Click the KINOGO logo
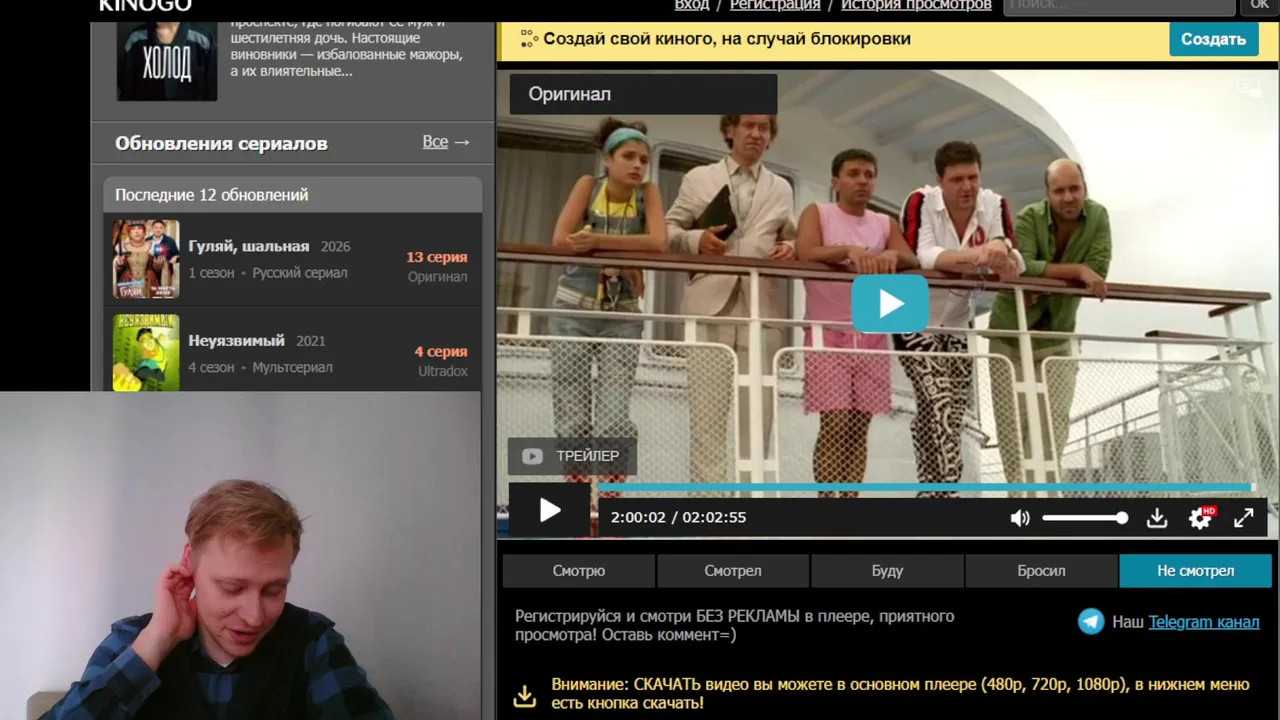 (x=145, y=6)
